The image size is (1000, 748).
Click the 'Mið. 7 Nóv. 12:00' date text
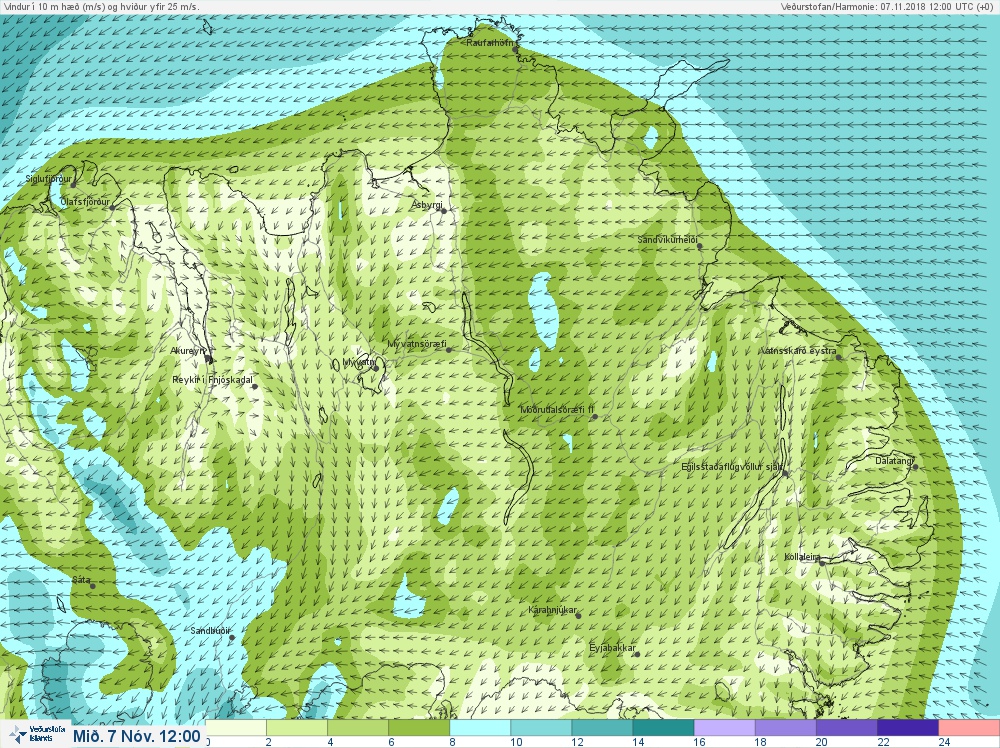tap(136, 737)
